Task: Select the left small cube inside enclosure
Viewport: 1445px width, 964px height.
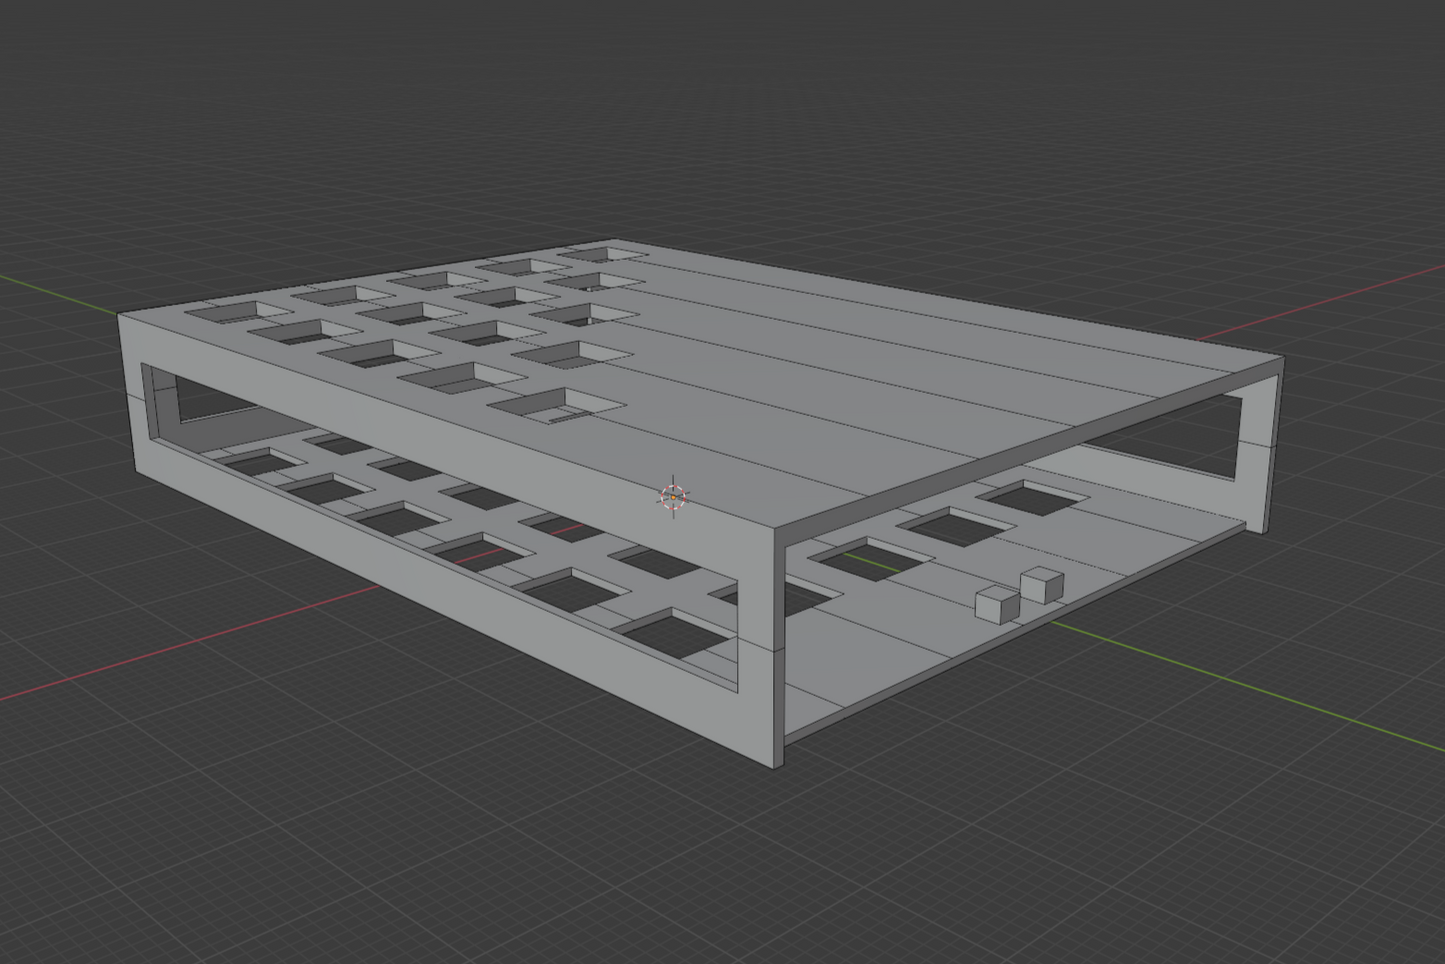Action: 996,605
